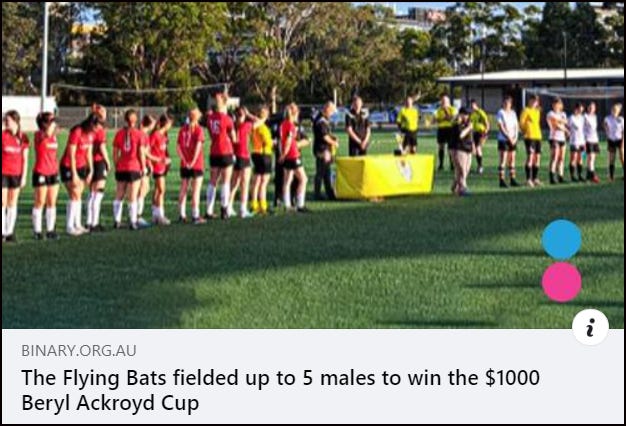Click the leftmost red-shirted player
626x426 pixels.
[x=13, y=175]
